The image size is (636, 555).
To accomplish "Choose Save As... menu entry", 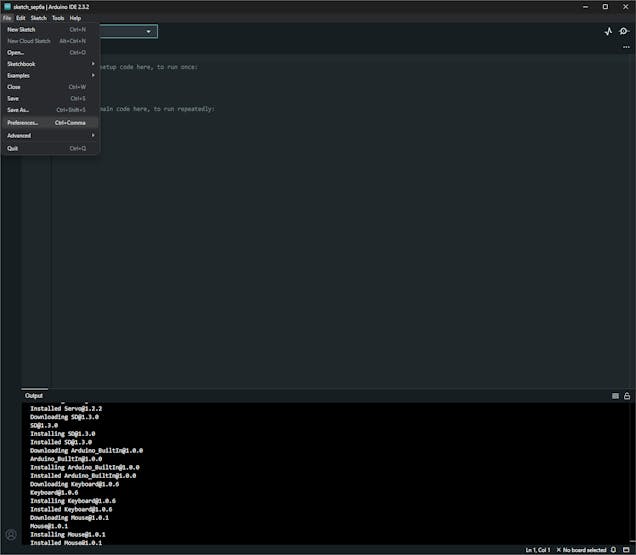I will tap(50, 110).
